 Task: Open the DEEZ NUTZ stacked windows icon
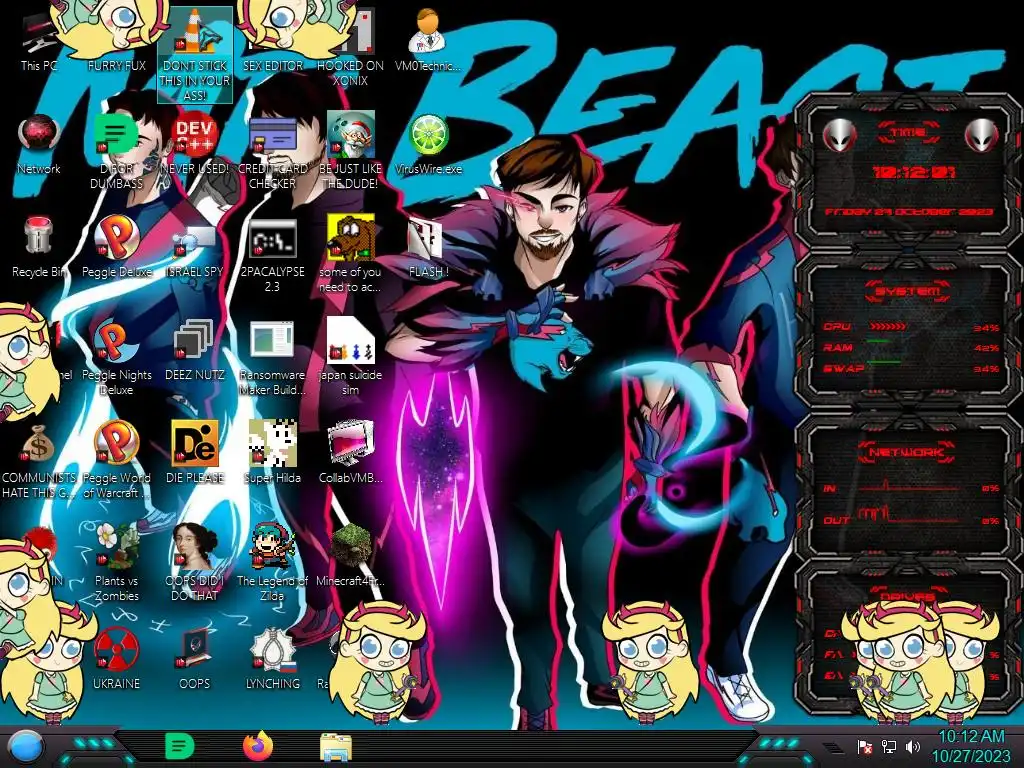(195, 351)
